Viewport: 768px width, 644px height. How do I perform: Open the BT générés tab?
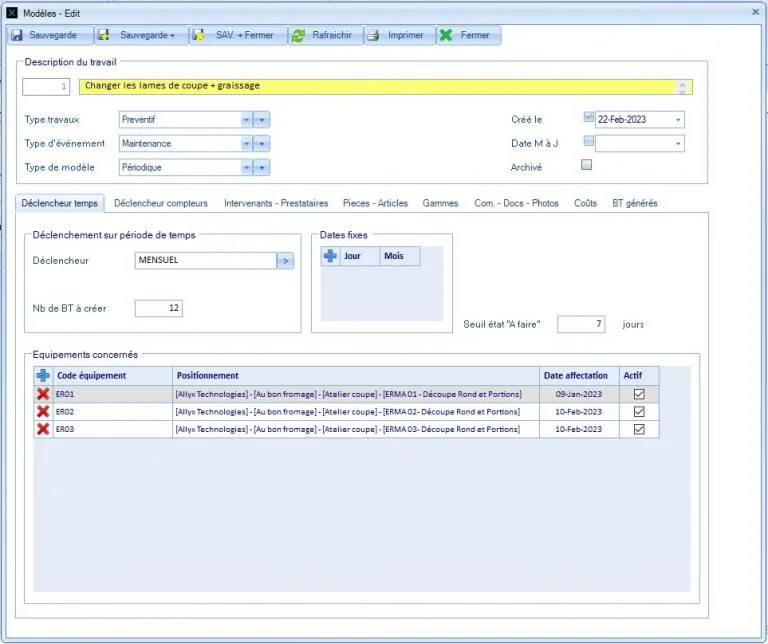tap(635, 203)
